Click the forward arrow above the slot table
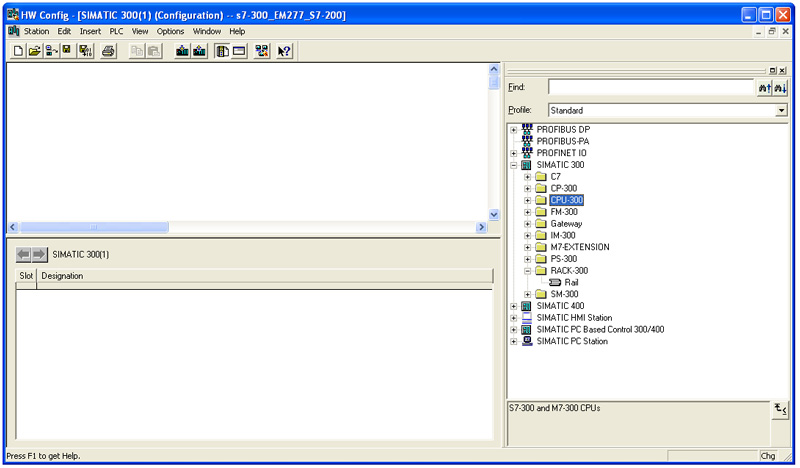Screen dimensions: 800x468 point(39,254)
